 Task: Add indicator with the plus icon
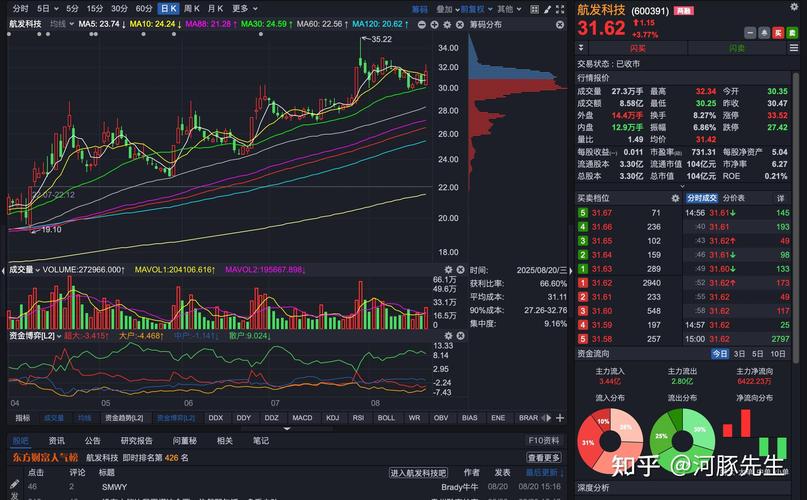(x=565, y=417)
